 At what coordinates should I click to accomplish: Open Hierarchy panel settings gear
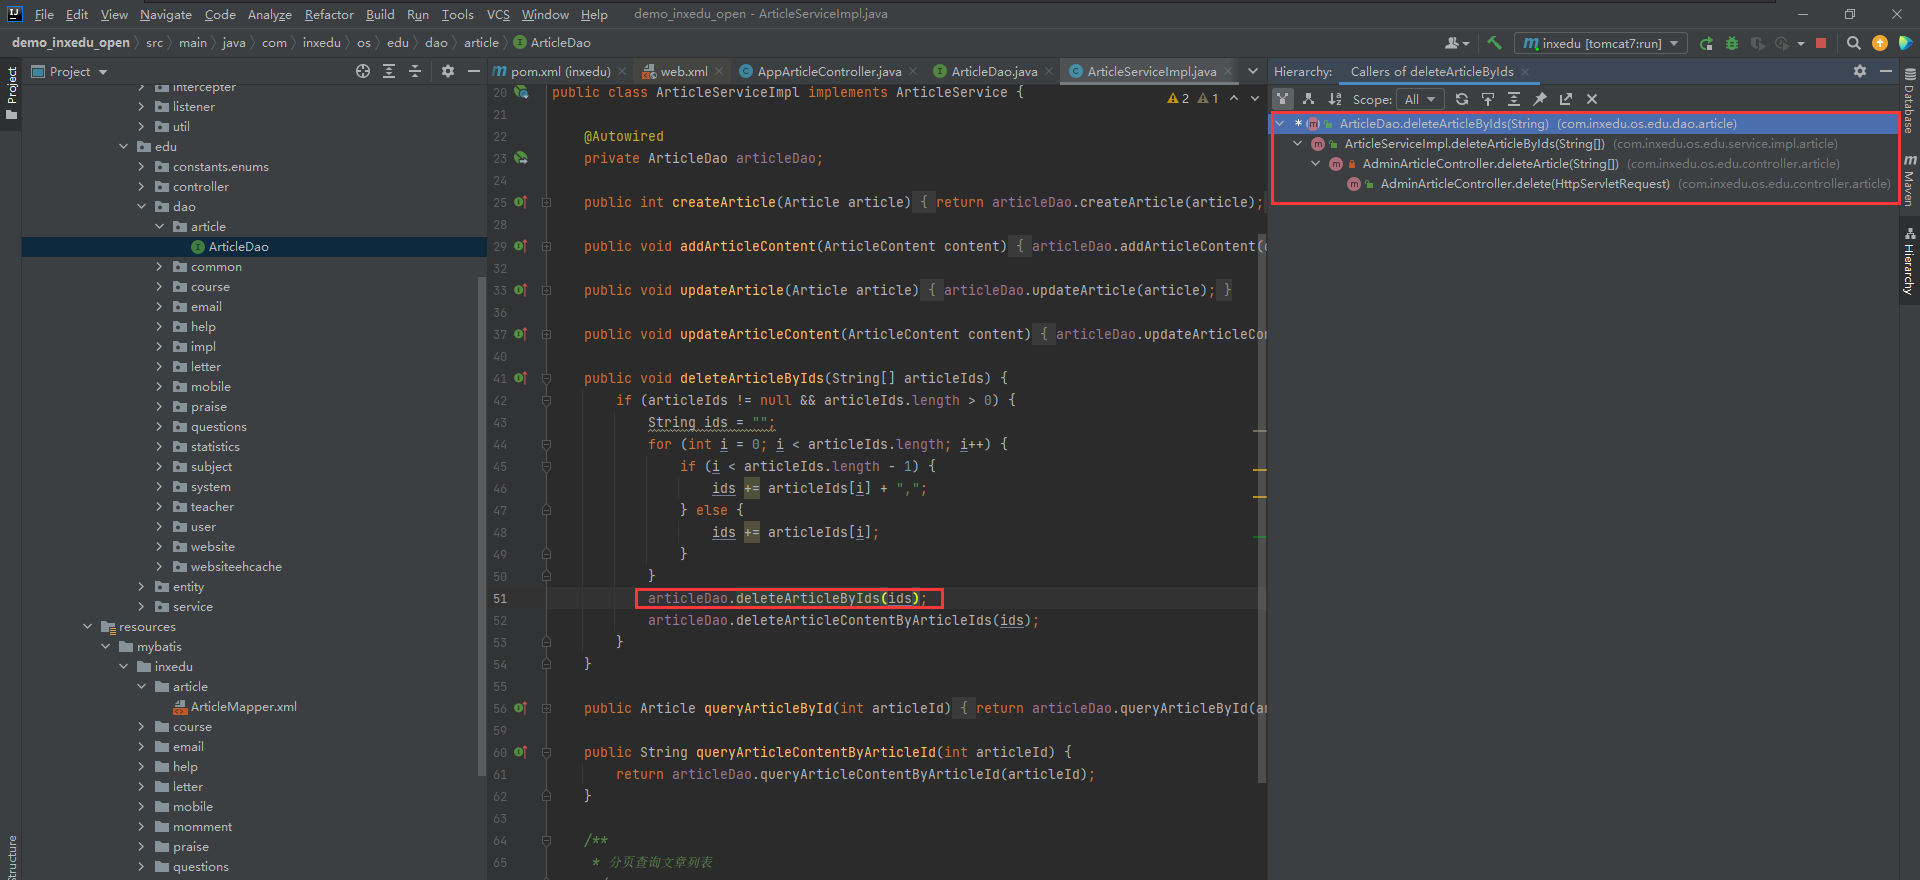click(x=1860, y=71)
